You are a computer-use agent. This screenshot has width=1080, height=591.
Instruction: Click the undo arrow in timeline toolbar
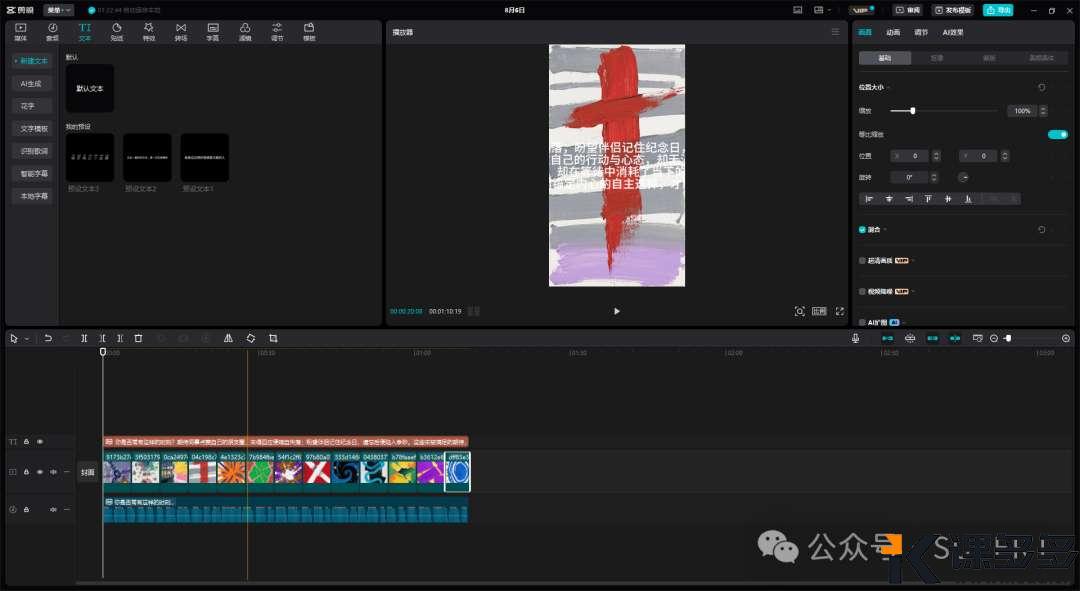point(48,339)
